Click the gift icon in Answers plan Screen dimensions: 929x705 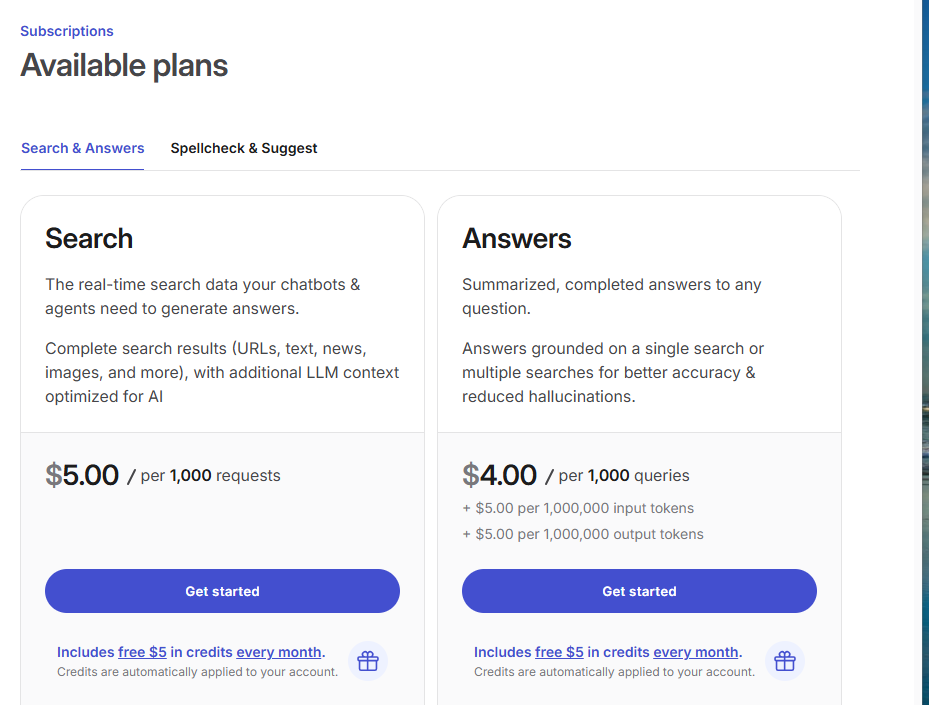784,661
